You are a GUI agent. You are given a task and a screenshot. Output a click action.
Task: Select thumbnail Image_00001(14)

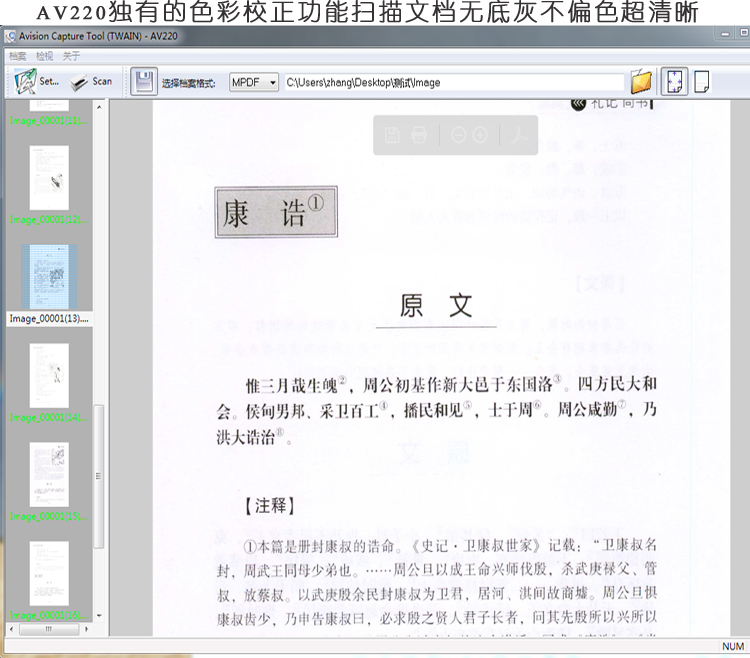click(49, 376)
